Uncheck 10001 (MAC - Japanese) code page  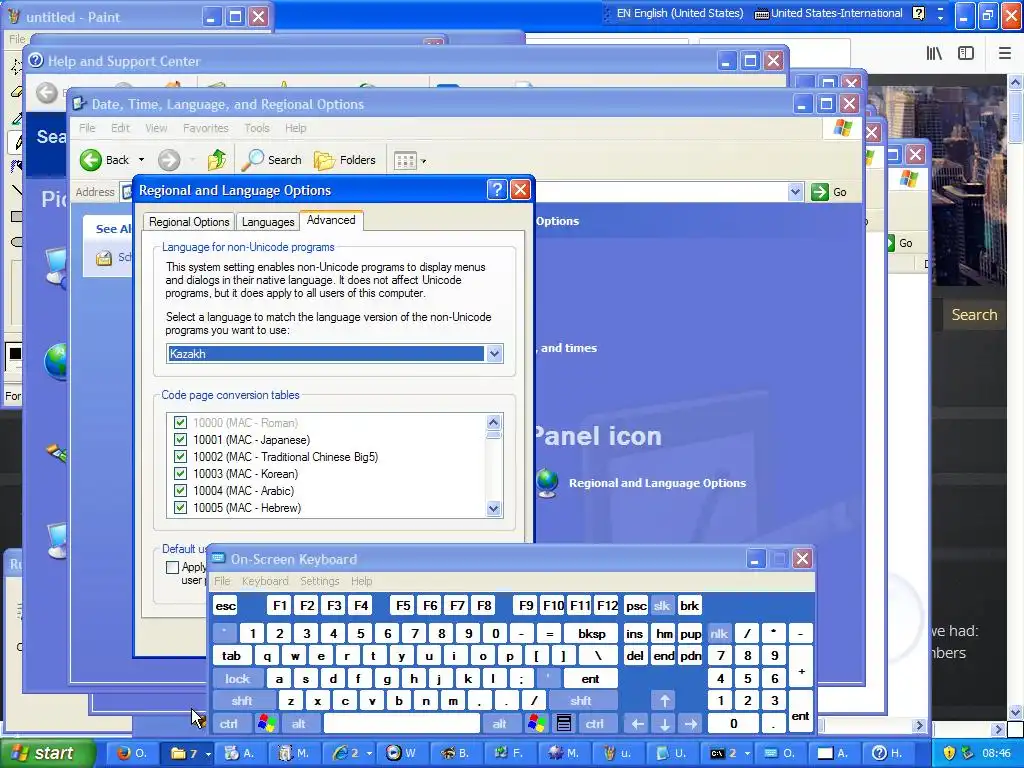[x=181, y=440]
